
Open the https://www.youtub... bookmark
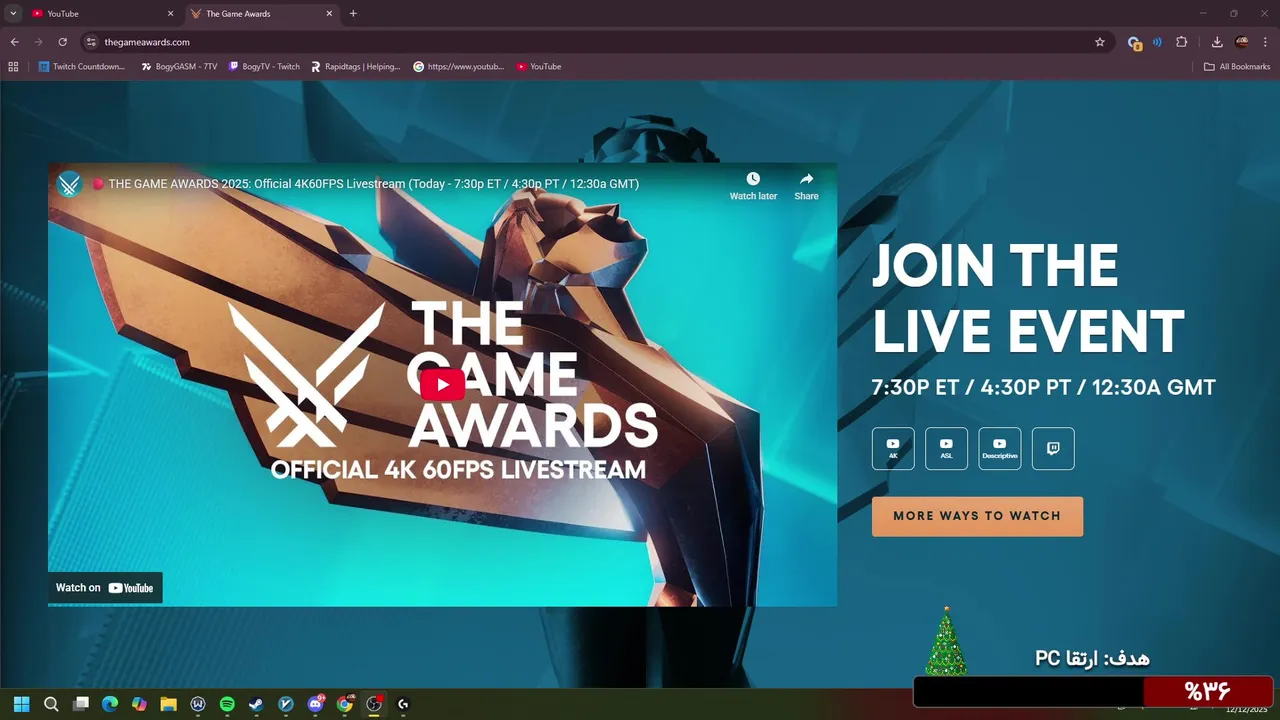[459, 67]
